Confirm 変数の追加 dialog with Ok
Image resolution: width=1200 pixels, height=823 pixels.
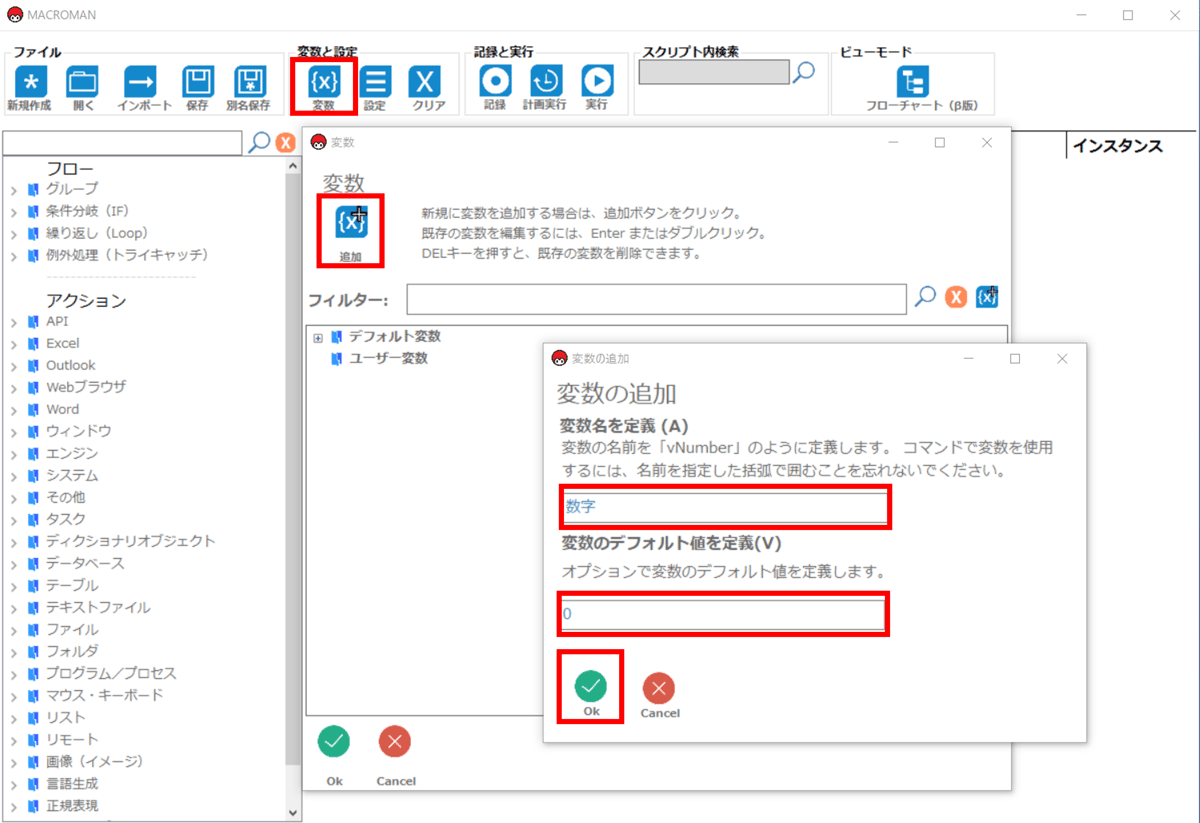(x=591, y=686)
